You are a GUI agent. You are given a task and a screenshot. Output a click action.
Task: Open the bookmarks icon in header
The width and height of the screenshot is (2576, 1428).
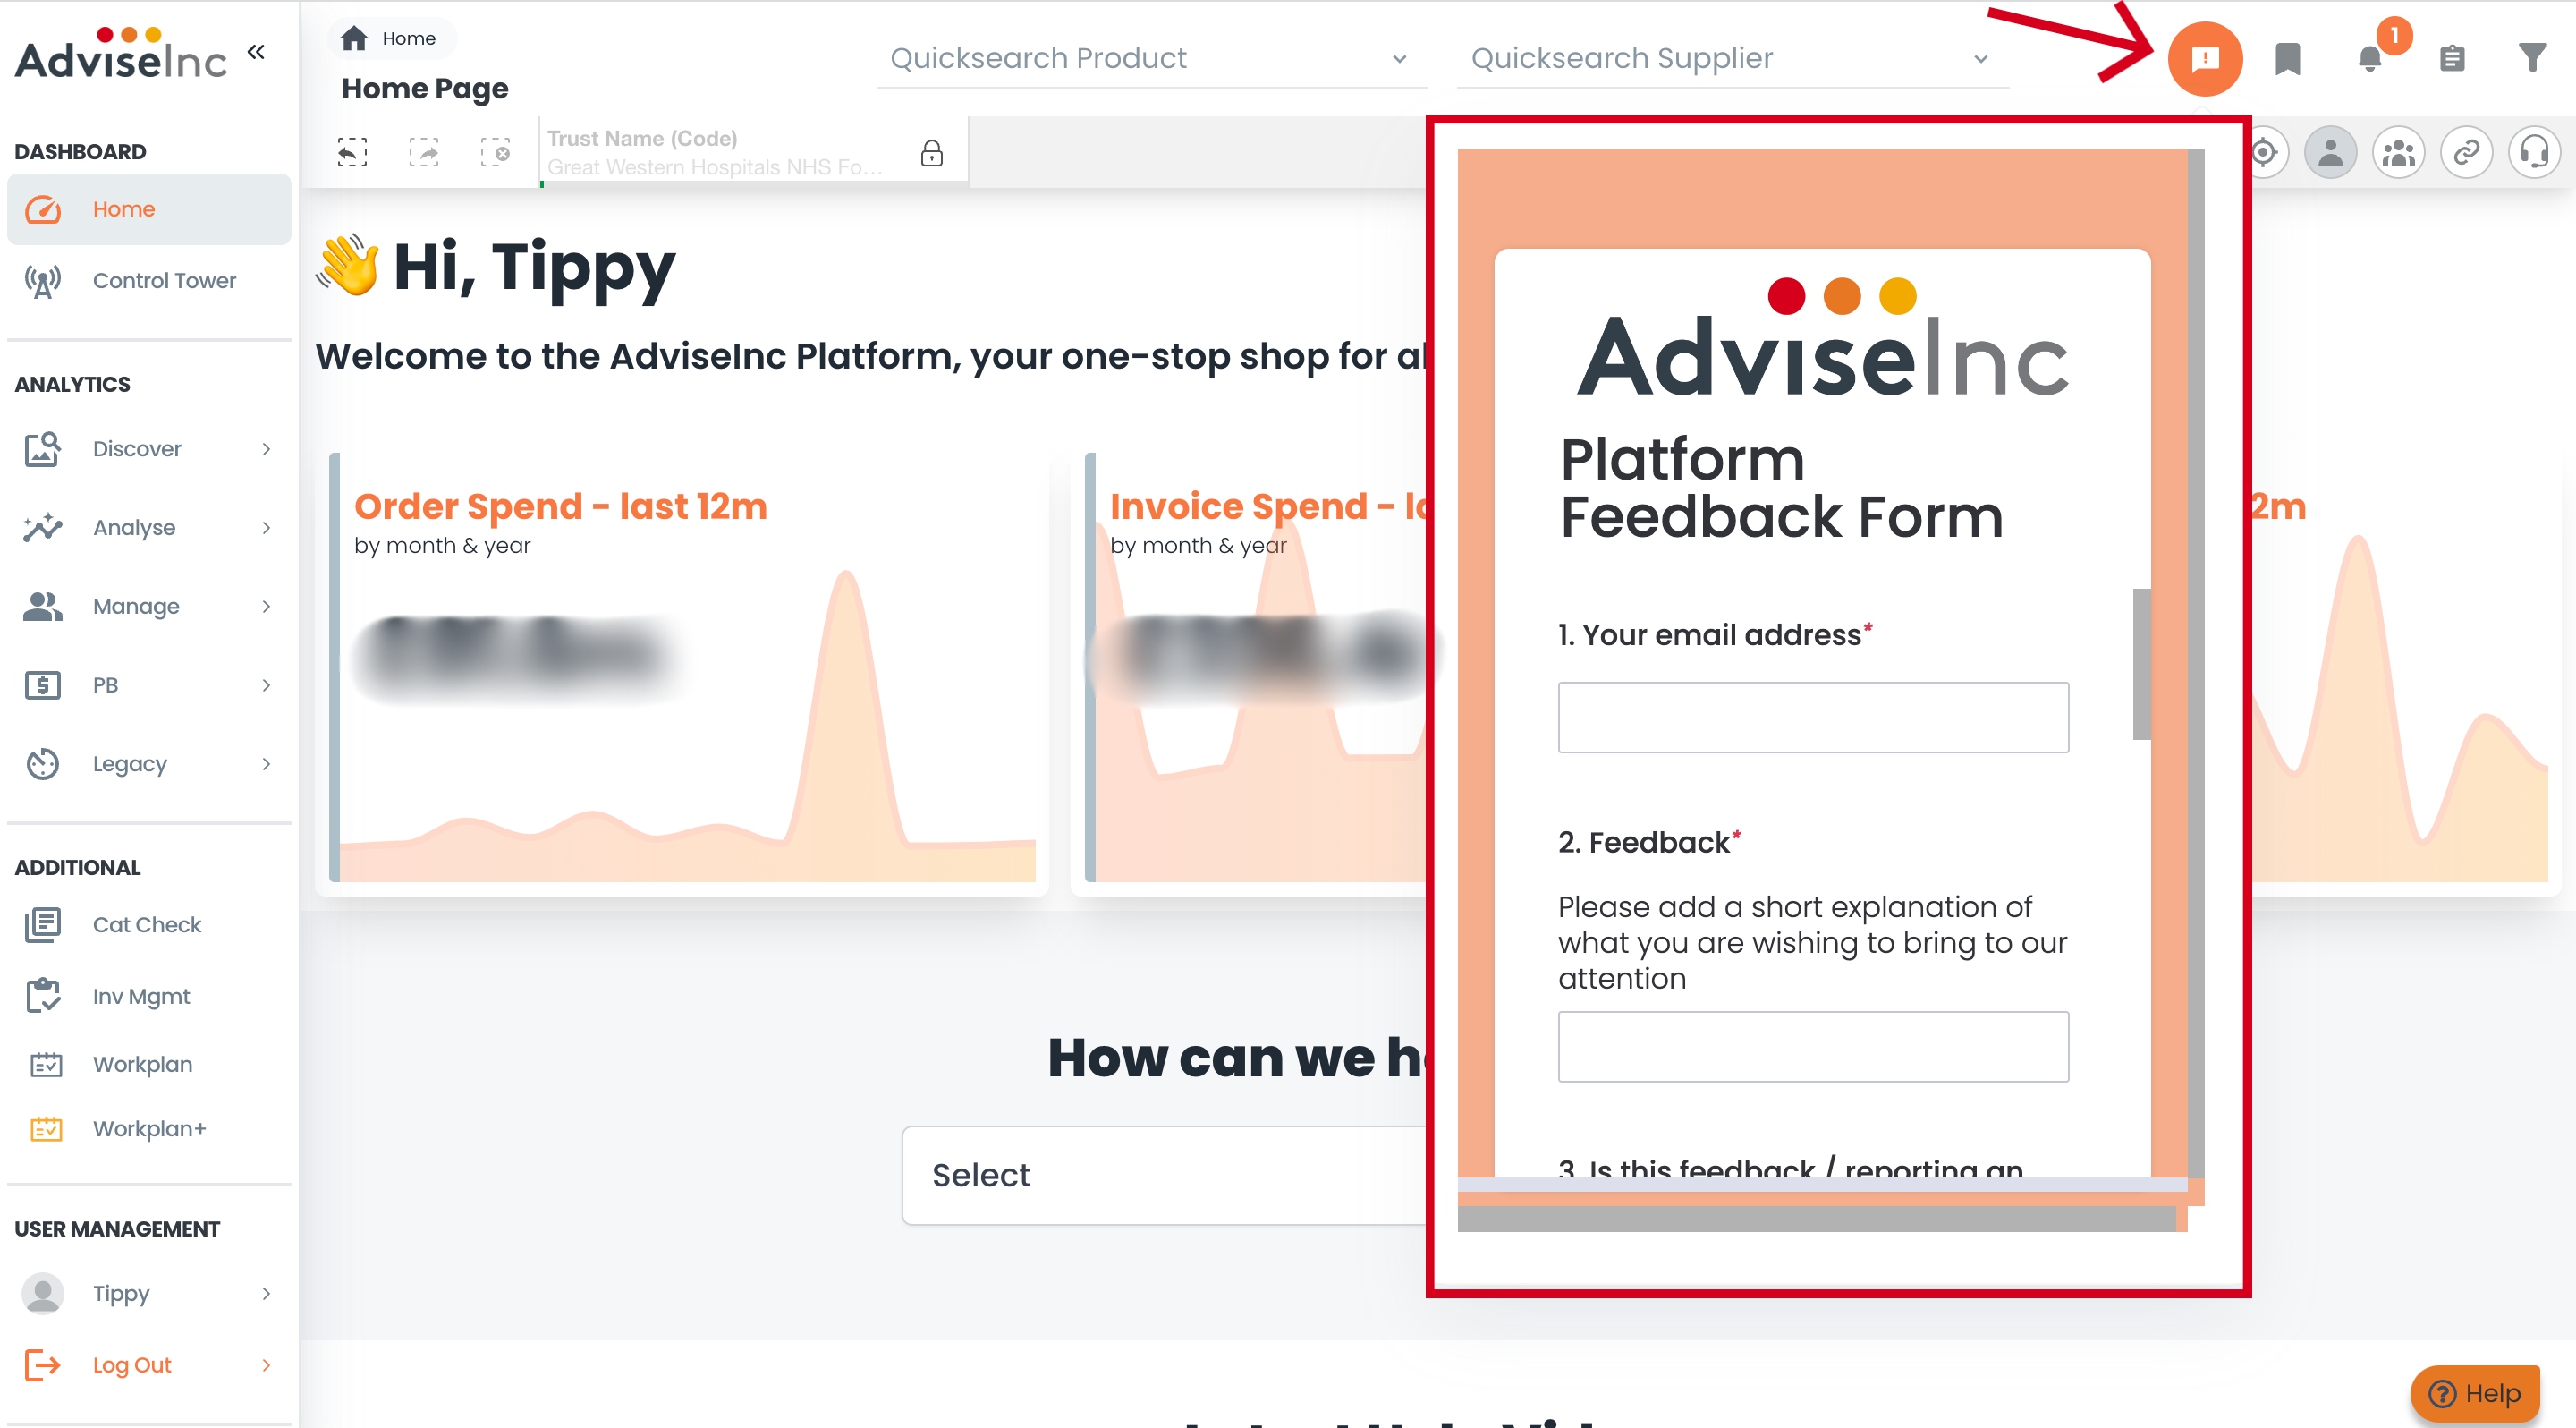2287,59
